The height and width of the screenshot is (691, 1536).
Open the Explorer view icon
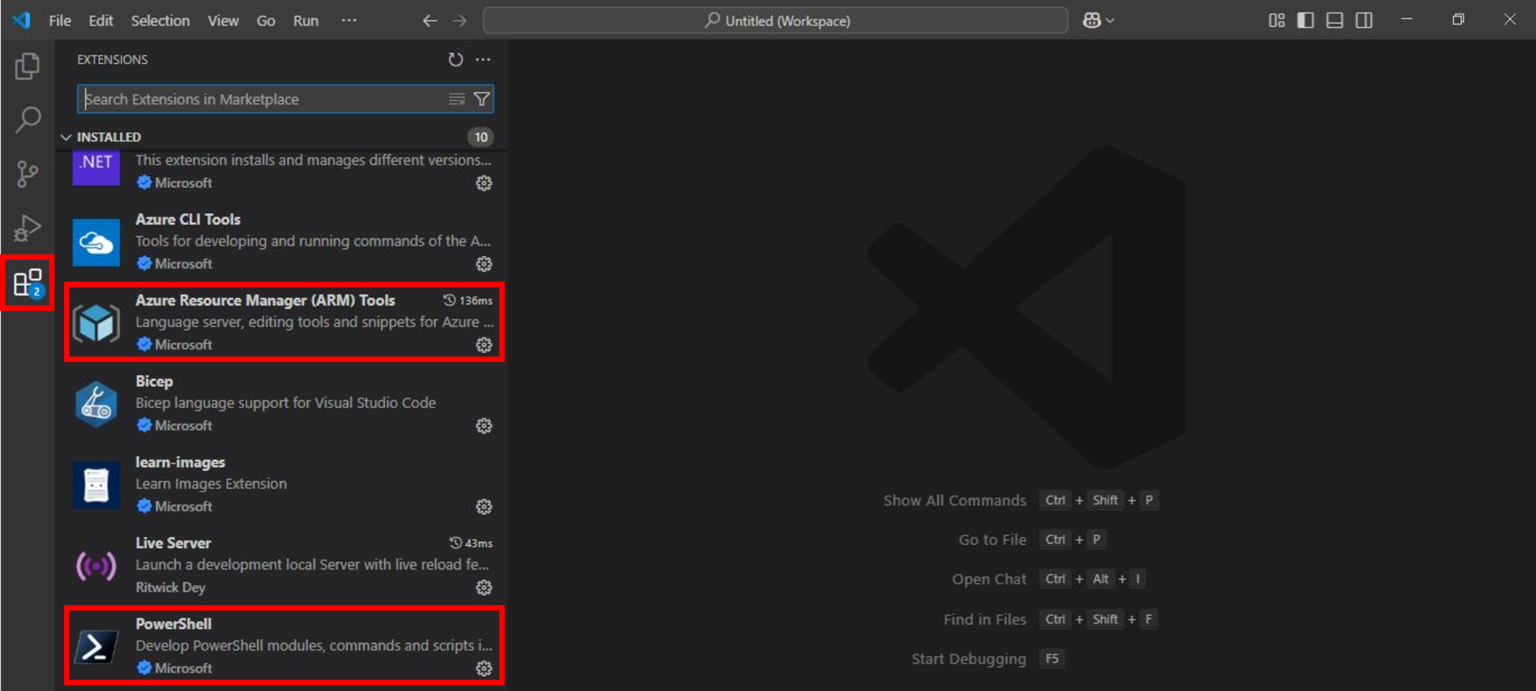(26, 66)
